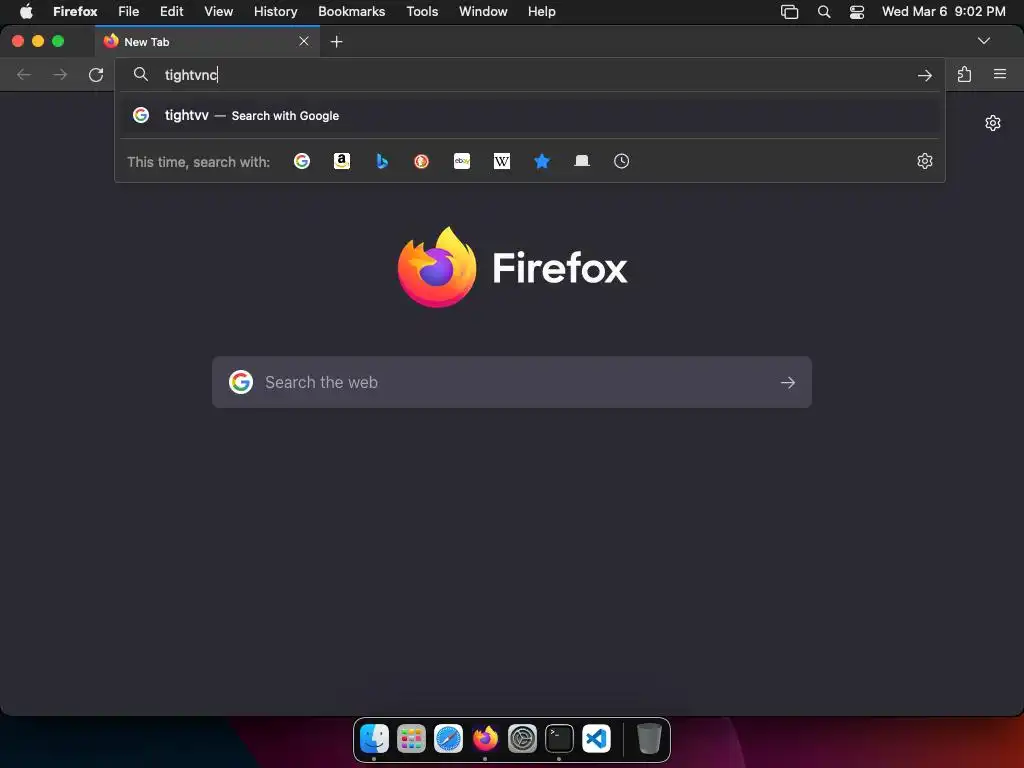Search with Google one-off engine icon
The height and width of the screenshot is (768, 1024).
click(x=302, y=161)
